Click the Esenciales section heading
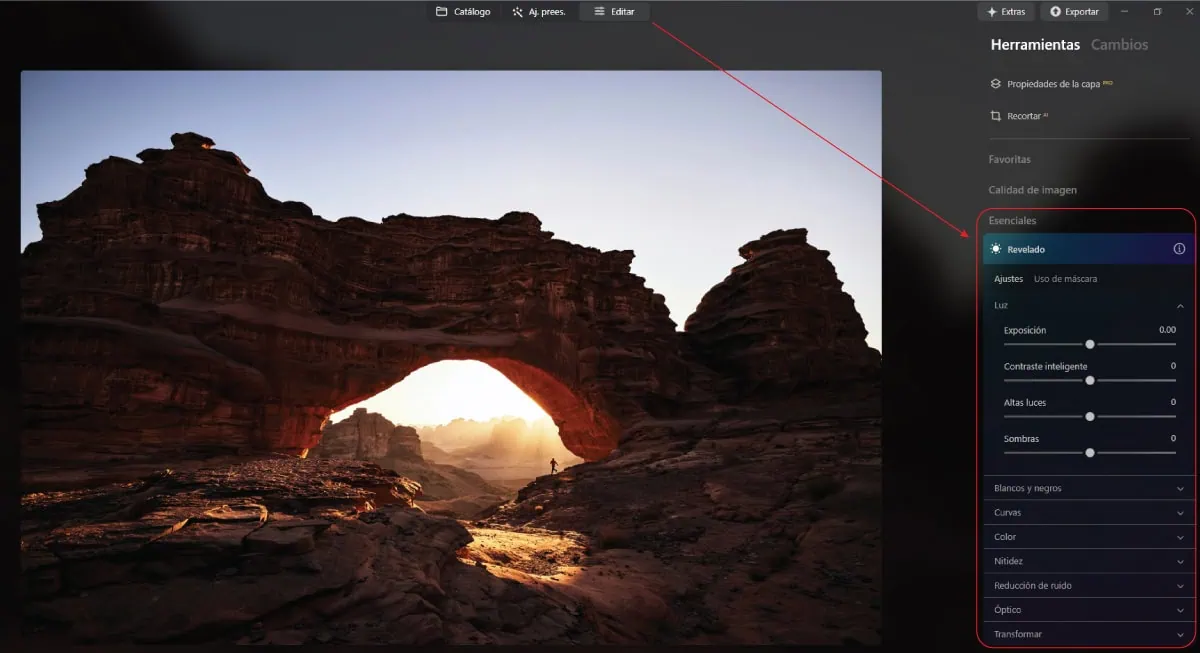1200x653 pixels. pyautogui.click(x=1012, y=220)
